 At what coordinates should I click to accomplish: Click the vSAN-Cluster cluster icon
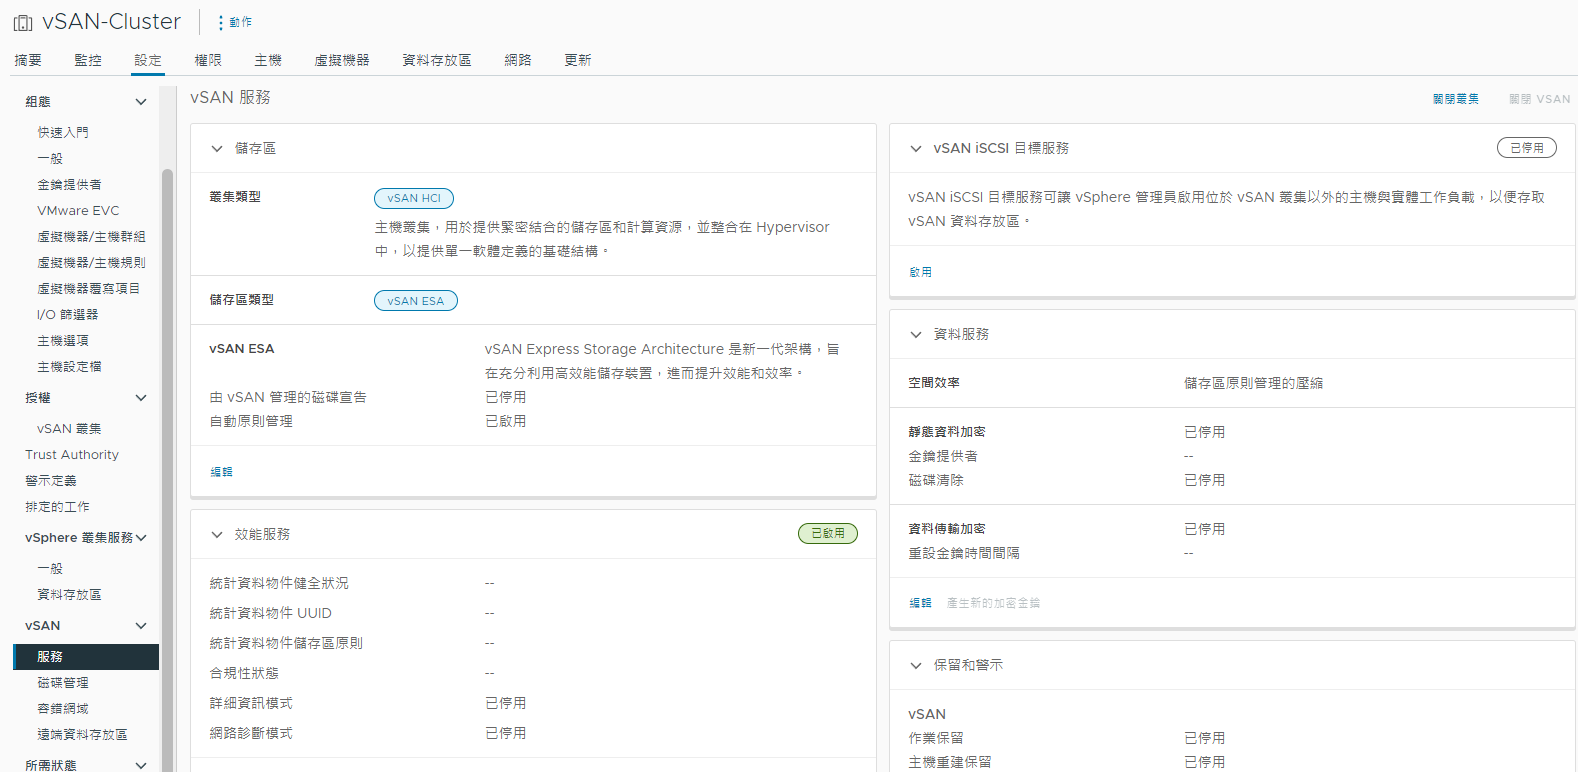[22, 22]
